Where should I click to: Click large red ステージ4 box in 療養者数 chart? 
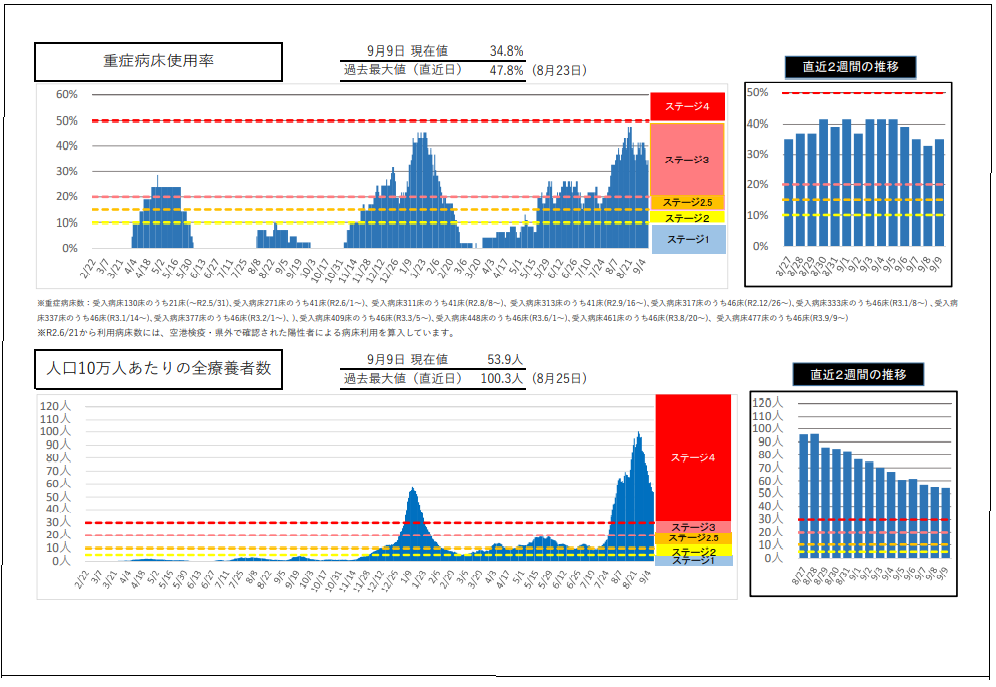click(692, 456)
